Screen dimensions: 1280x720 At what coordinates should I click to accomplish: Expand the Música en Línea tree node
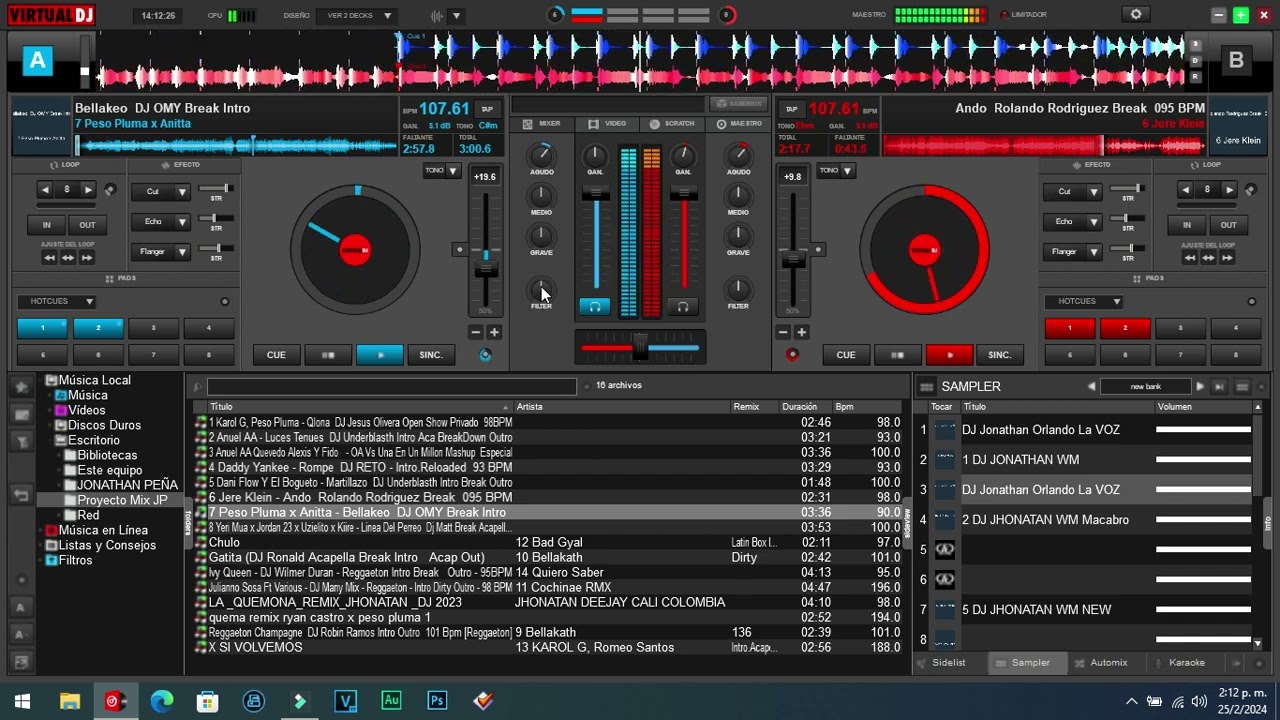tap(41, 530)
